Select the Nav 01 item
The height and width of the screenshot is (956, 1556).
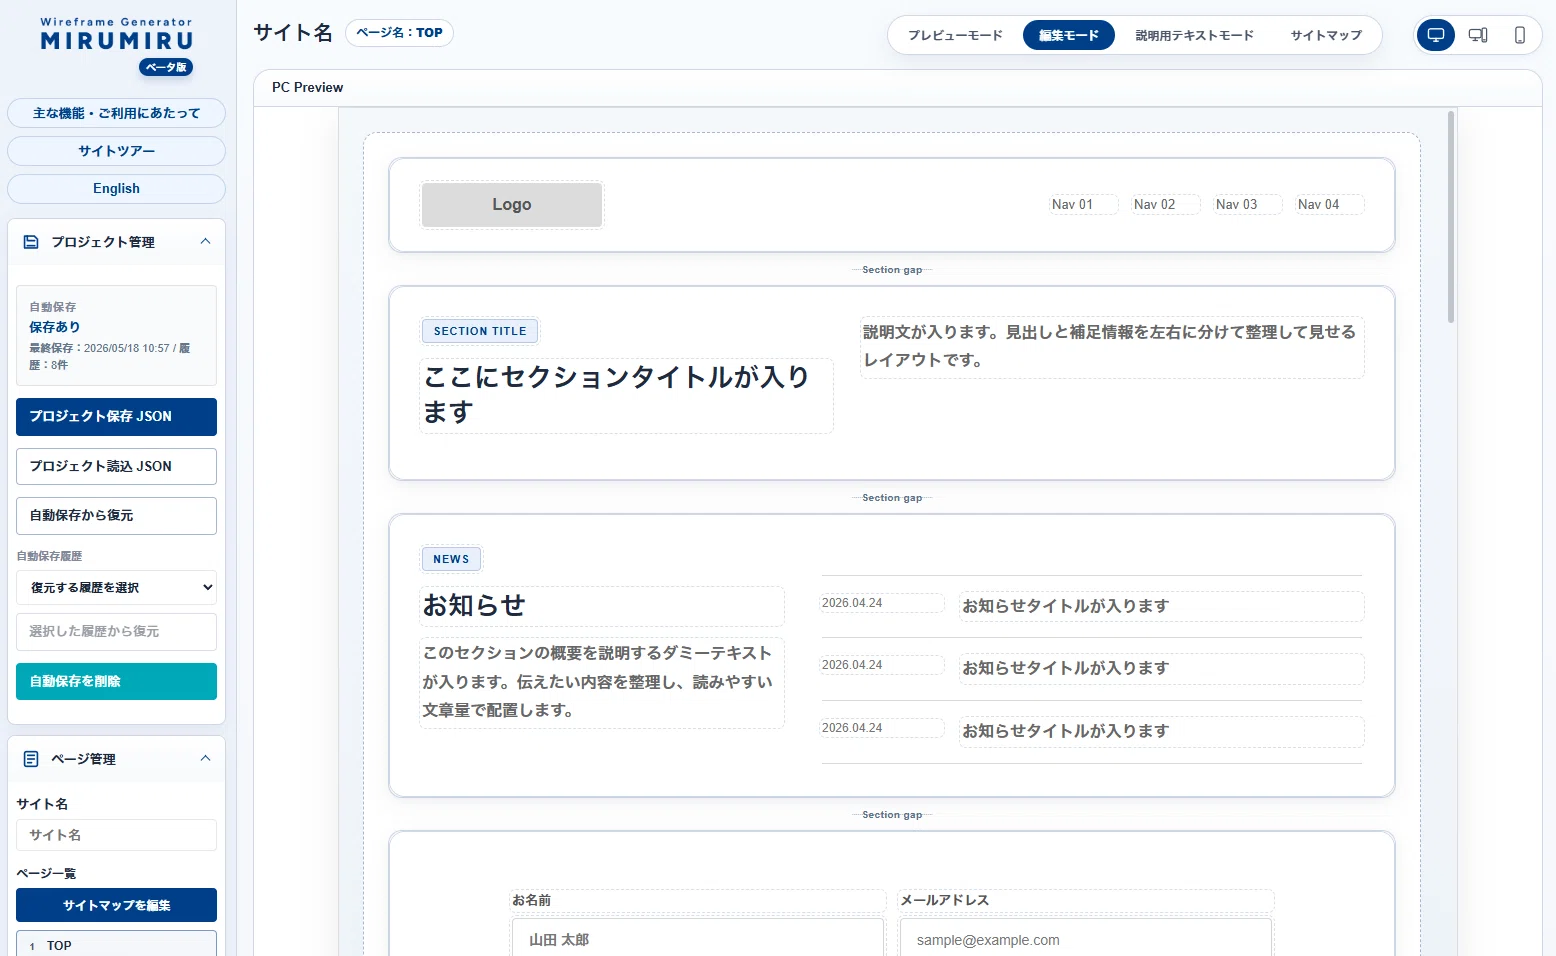pyautogui.click(x=1083, y=205)
